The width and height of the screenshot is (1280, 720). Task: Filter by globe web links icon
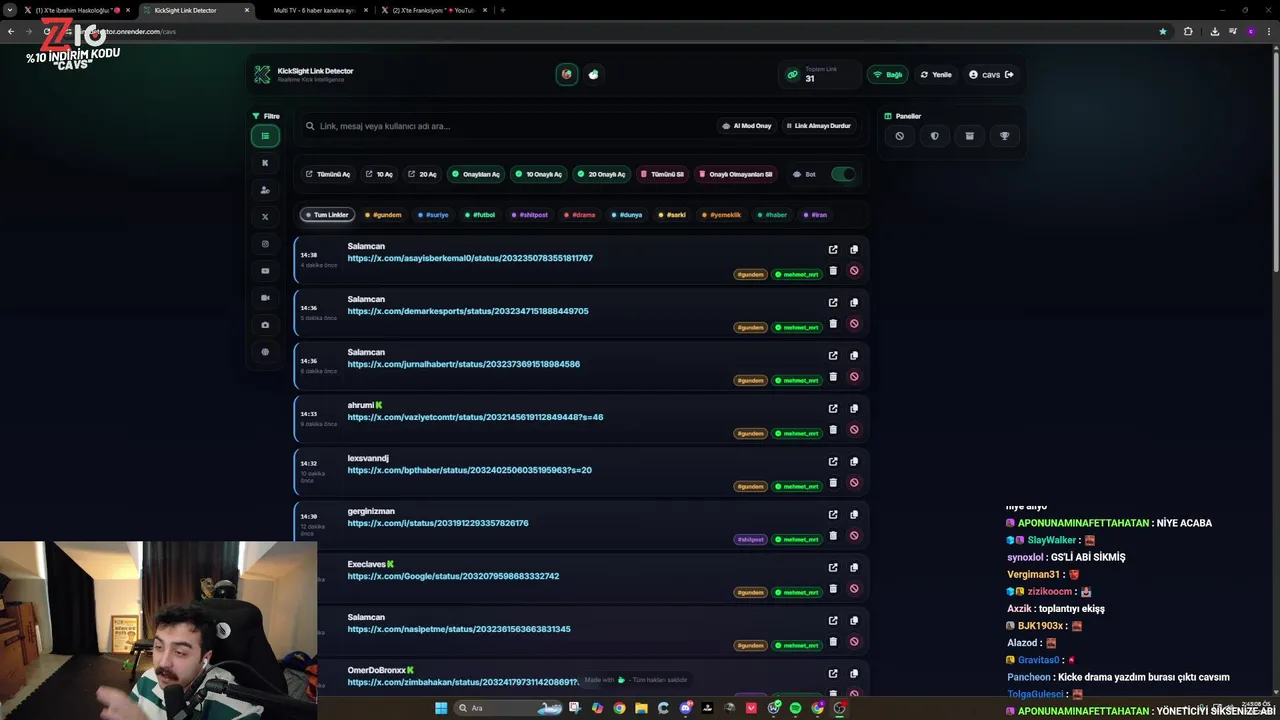click(x=265, y=352)
